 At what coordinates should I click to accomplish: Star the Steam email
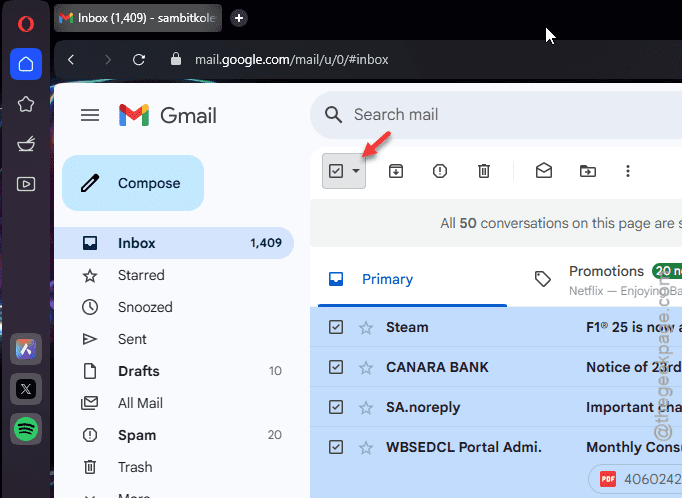click(366, 328)
